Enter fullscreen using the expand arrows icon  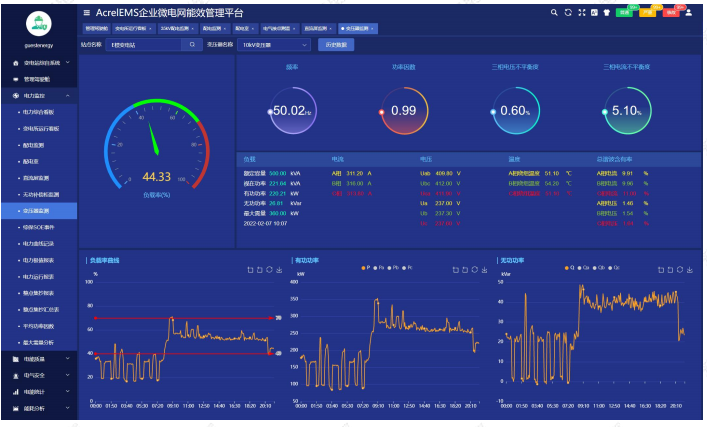tap(582, 13)
